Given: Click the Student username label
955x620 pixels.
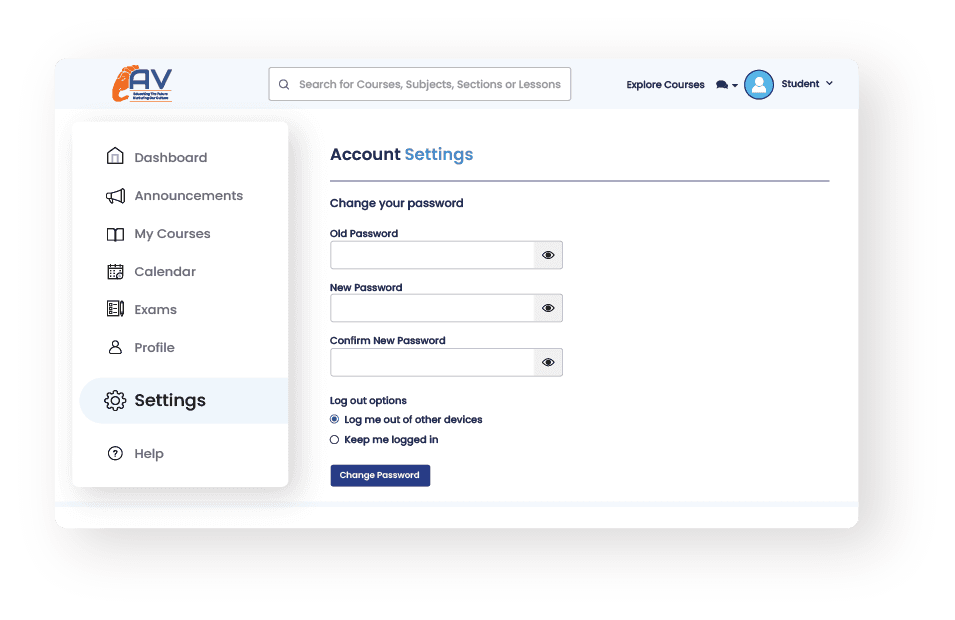Looking at the screenshot, I should [800, 84].
